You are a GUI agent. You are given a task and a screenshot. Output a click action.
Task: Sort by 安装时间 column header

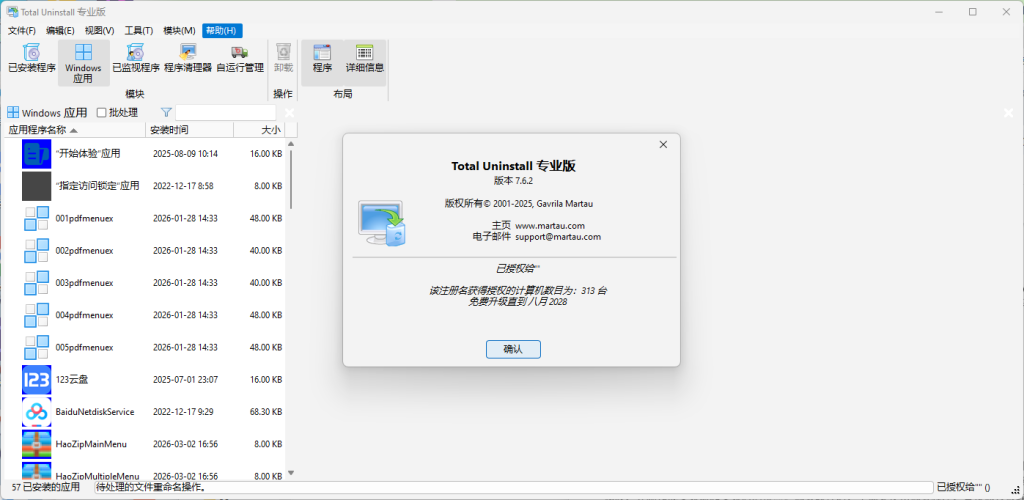189,130
